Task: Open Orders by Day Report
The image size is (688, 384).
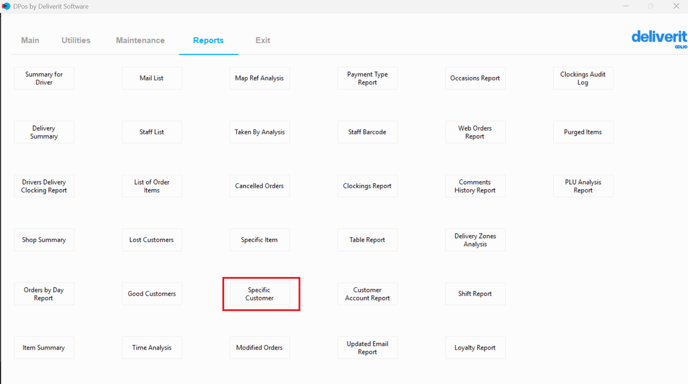Action: [44, 294]
